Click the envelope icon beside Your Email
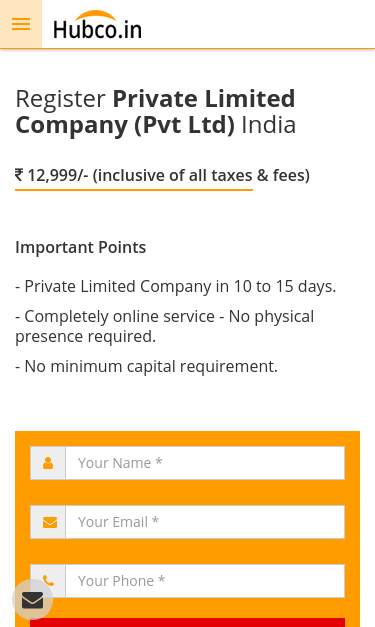The width and height of the screenshot is (375, 627). 50,522
